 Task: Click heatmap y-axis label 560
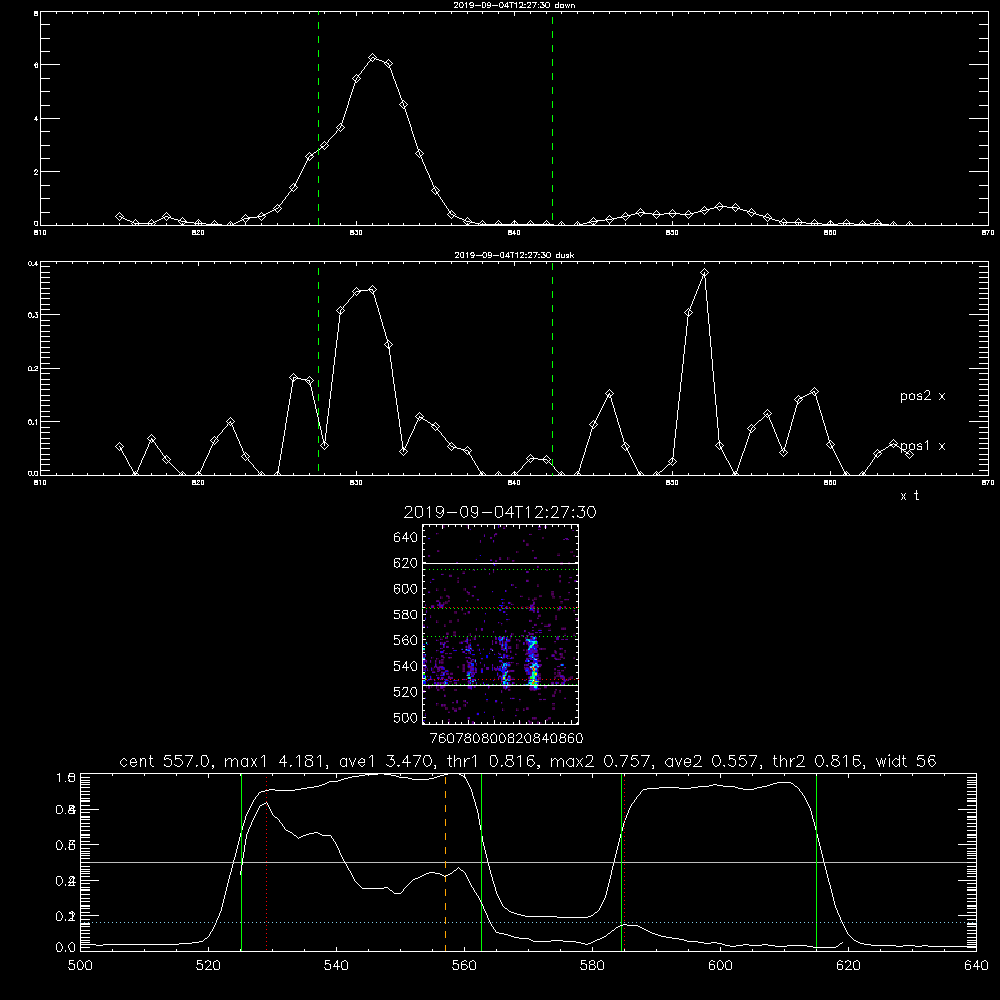pos(406,640)
